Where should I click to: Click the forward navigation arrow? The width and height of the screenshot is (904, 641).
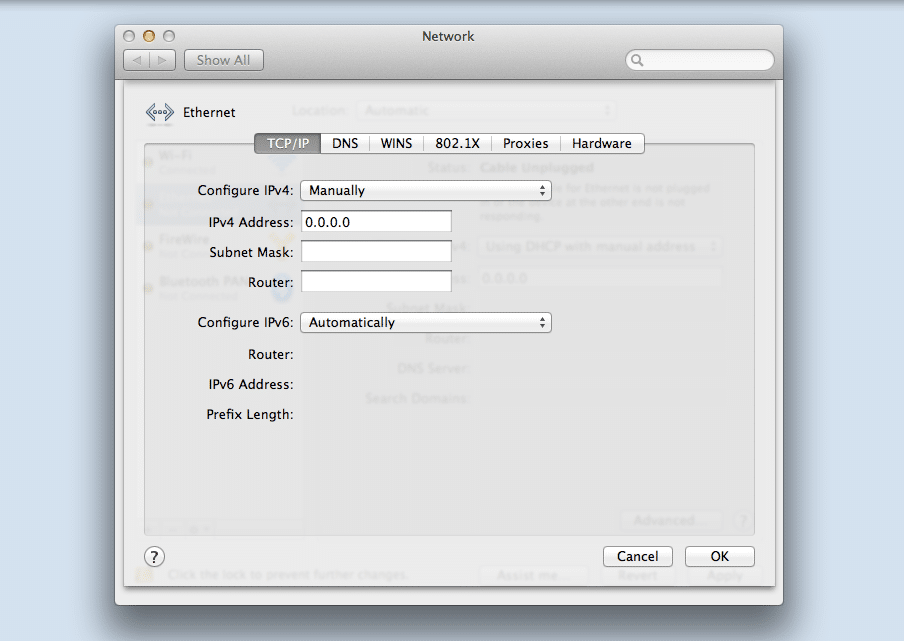click(x=160, y=59)
